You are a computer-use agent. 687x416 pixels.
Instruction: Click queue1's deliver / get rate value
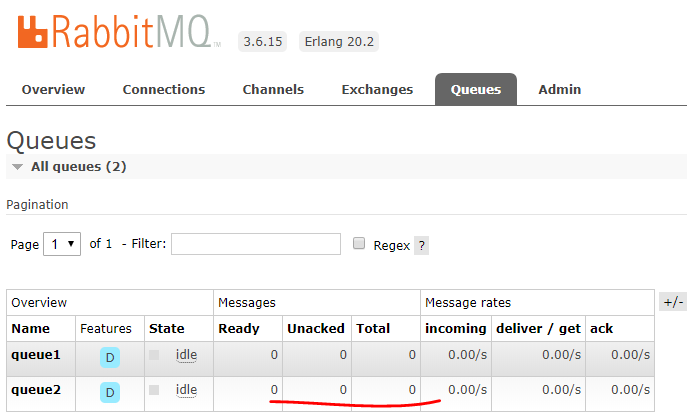(562, 355)
